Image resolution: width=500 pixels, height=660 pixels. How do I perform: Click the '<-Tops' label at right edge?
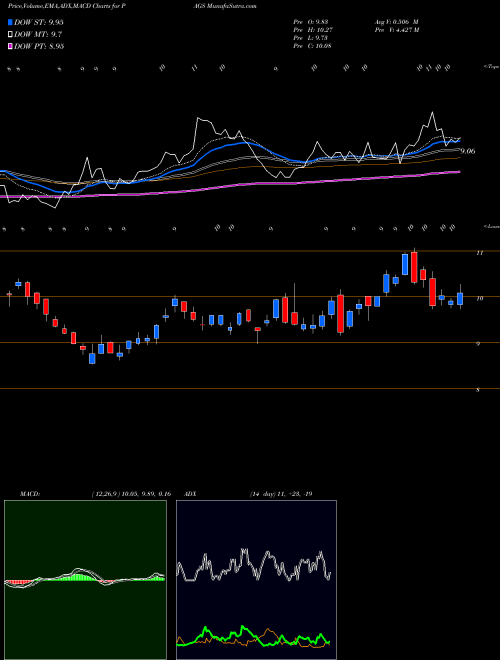tap(491, 67)
